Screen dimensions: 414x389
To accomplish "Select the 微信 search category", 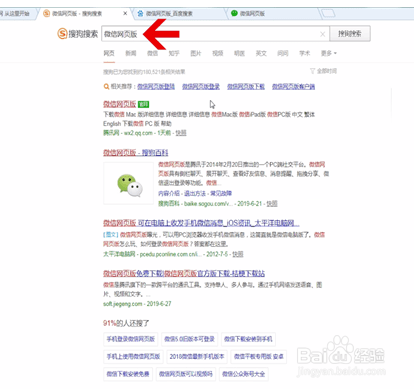I will click(x=152, y=53).
